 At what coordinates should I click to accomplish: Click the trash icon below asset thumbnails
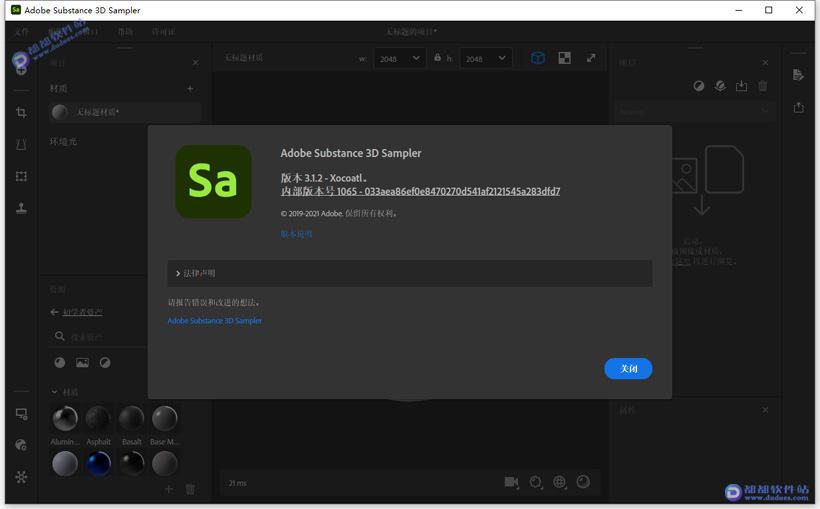point(190,489)
